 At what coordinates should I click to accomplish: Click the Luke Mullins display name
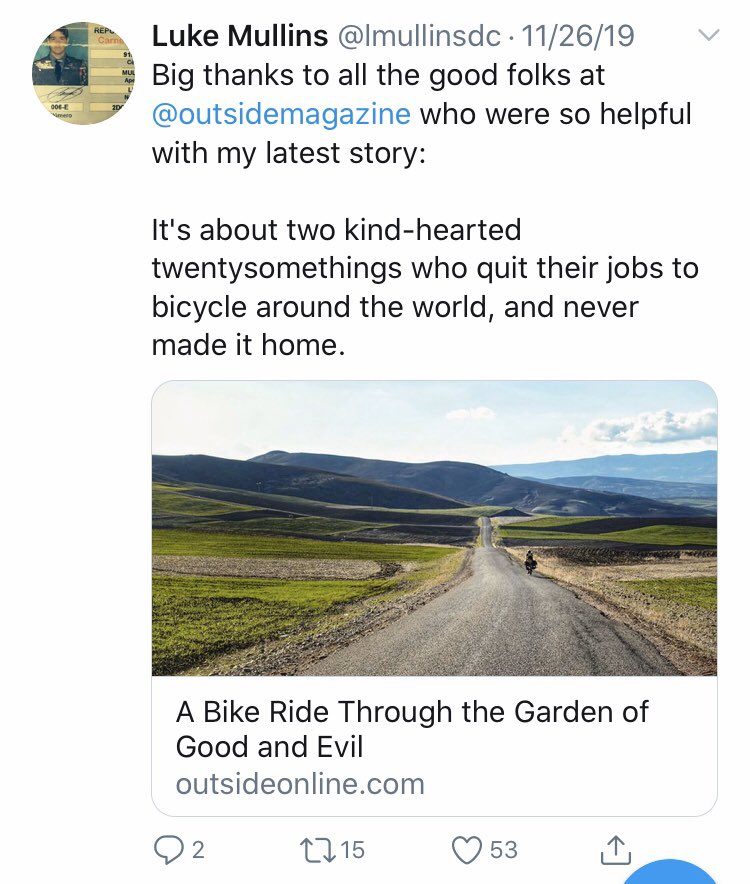[240, 36]
